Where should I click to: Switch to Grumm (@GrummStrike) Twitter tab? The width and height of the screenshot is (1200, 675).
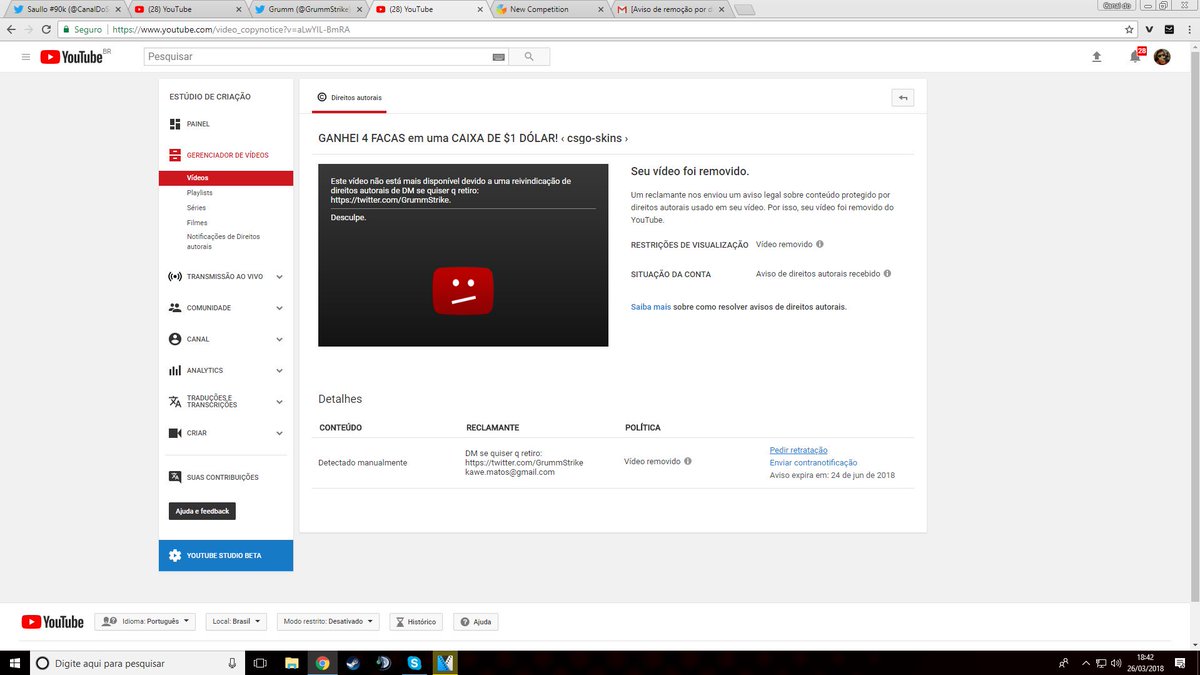point(308,9)
